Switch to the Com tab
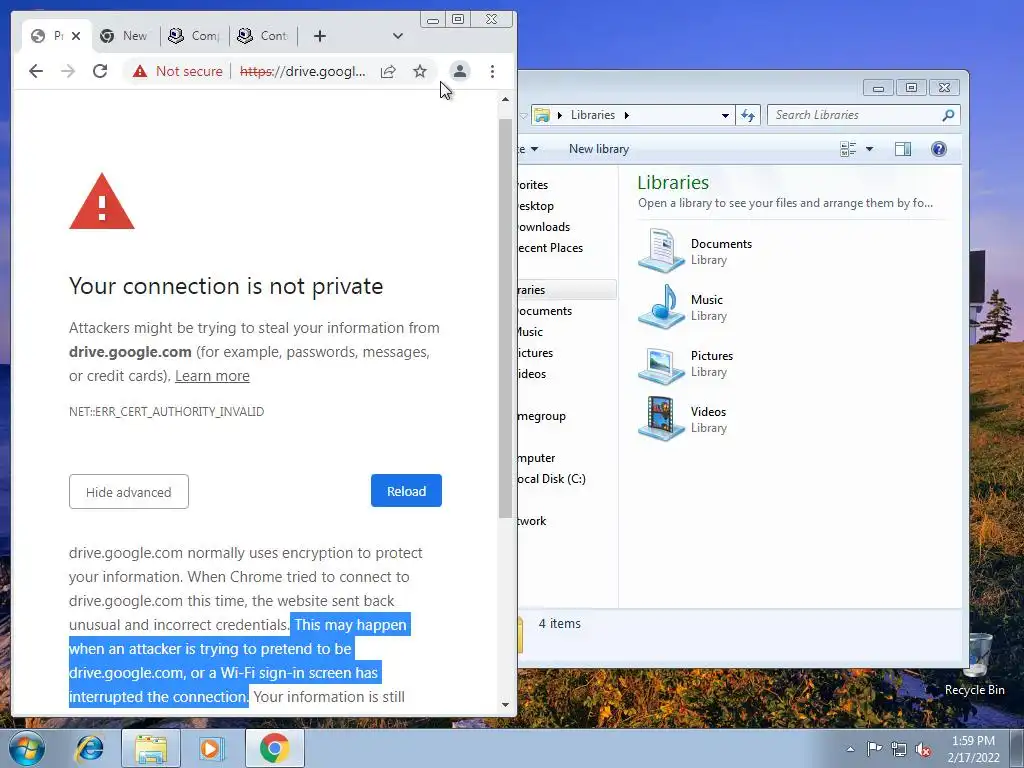This screenshot has width=1024, height=768. [x=194, y=36]
